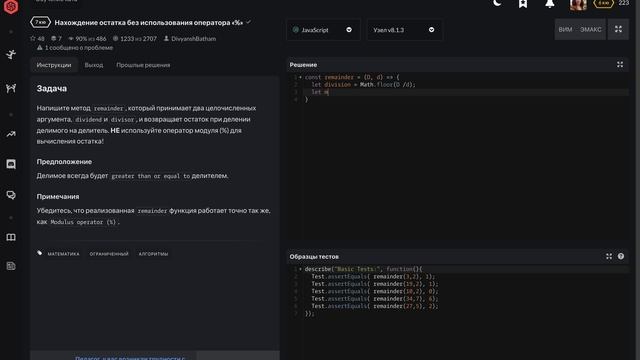Screen dimensions: 640x360
Task: Open the discussions bubbles icon in sidebar
Action: [11, 195]
